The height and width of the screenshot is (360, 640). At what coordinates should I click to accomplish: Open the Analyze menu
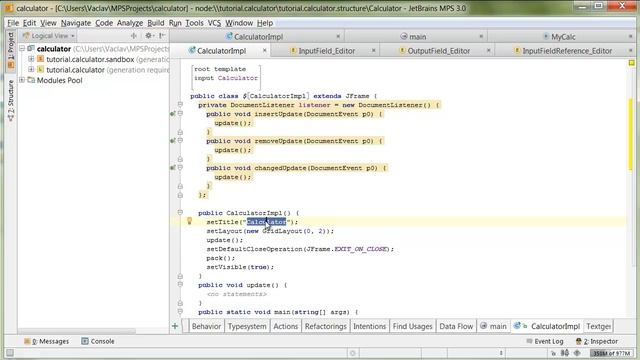[x=130, y=23]
